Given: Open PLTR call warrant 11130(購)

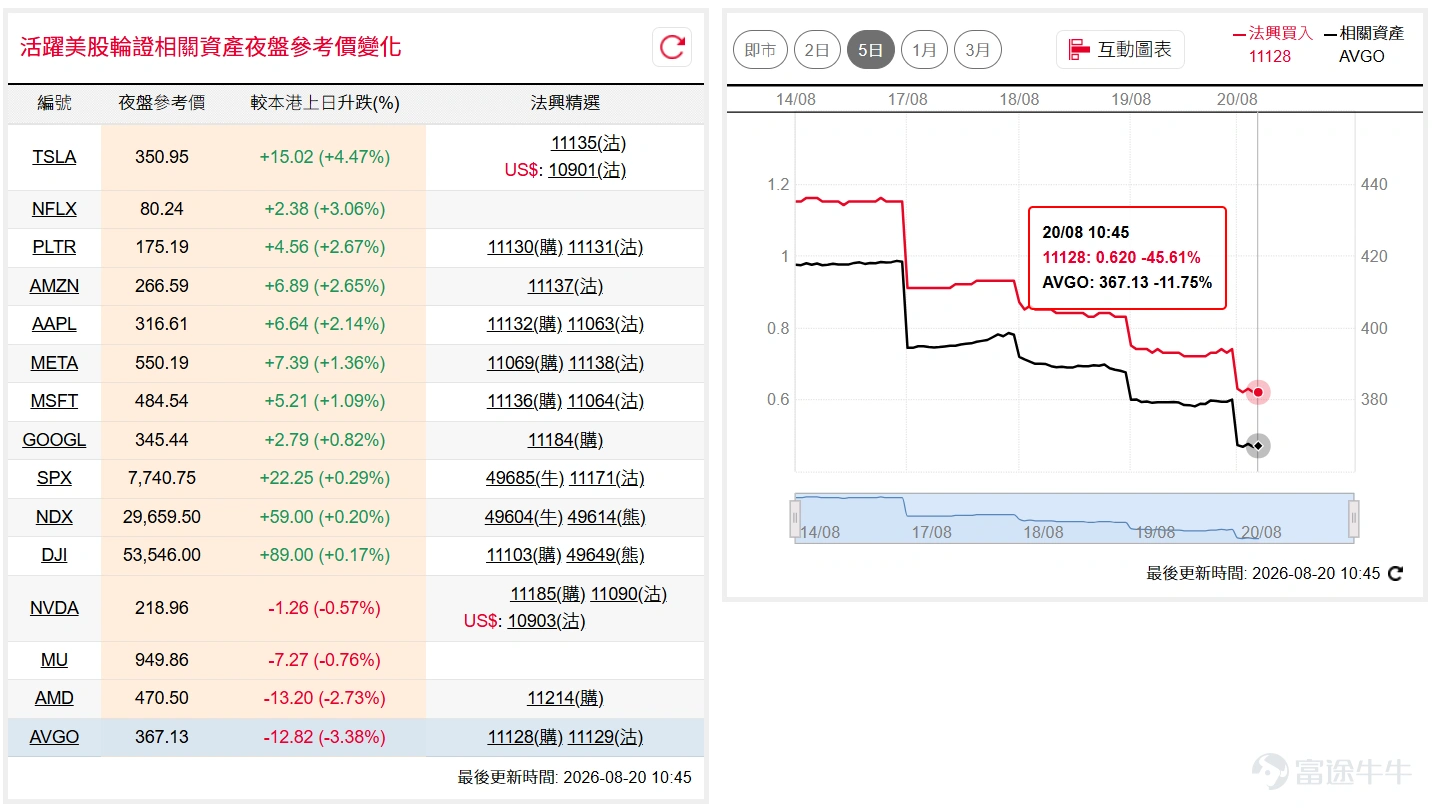Looking at the screenshot, I should [x=525, y=247].
